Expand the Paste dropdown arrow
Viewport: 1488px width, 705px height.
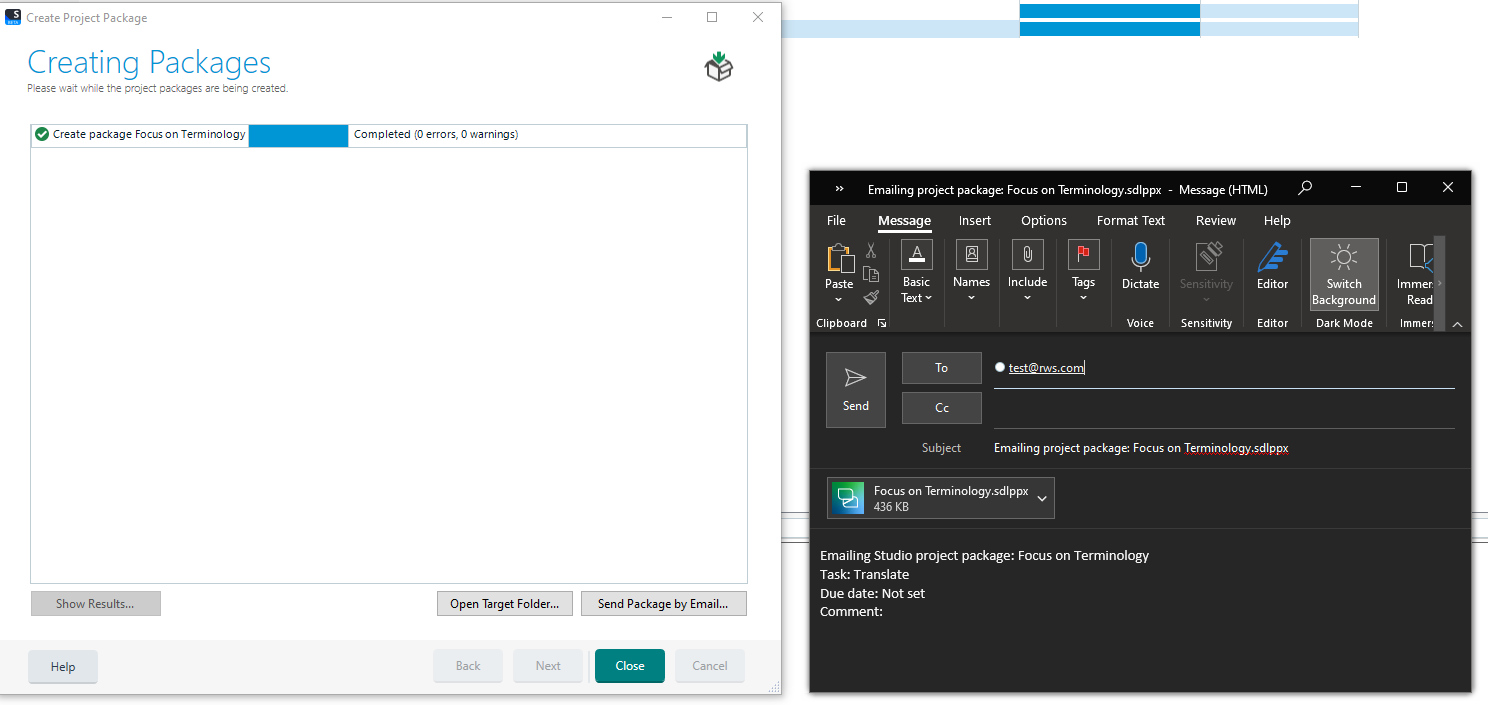pos(839,299)
